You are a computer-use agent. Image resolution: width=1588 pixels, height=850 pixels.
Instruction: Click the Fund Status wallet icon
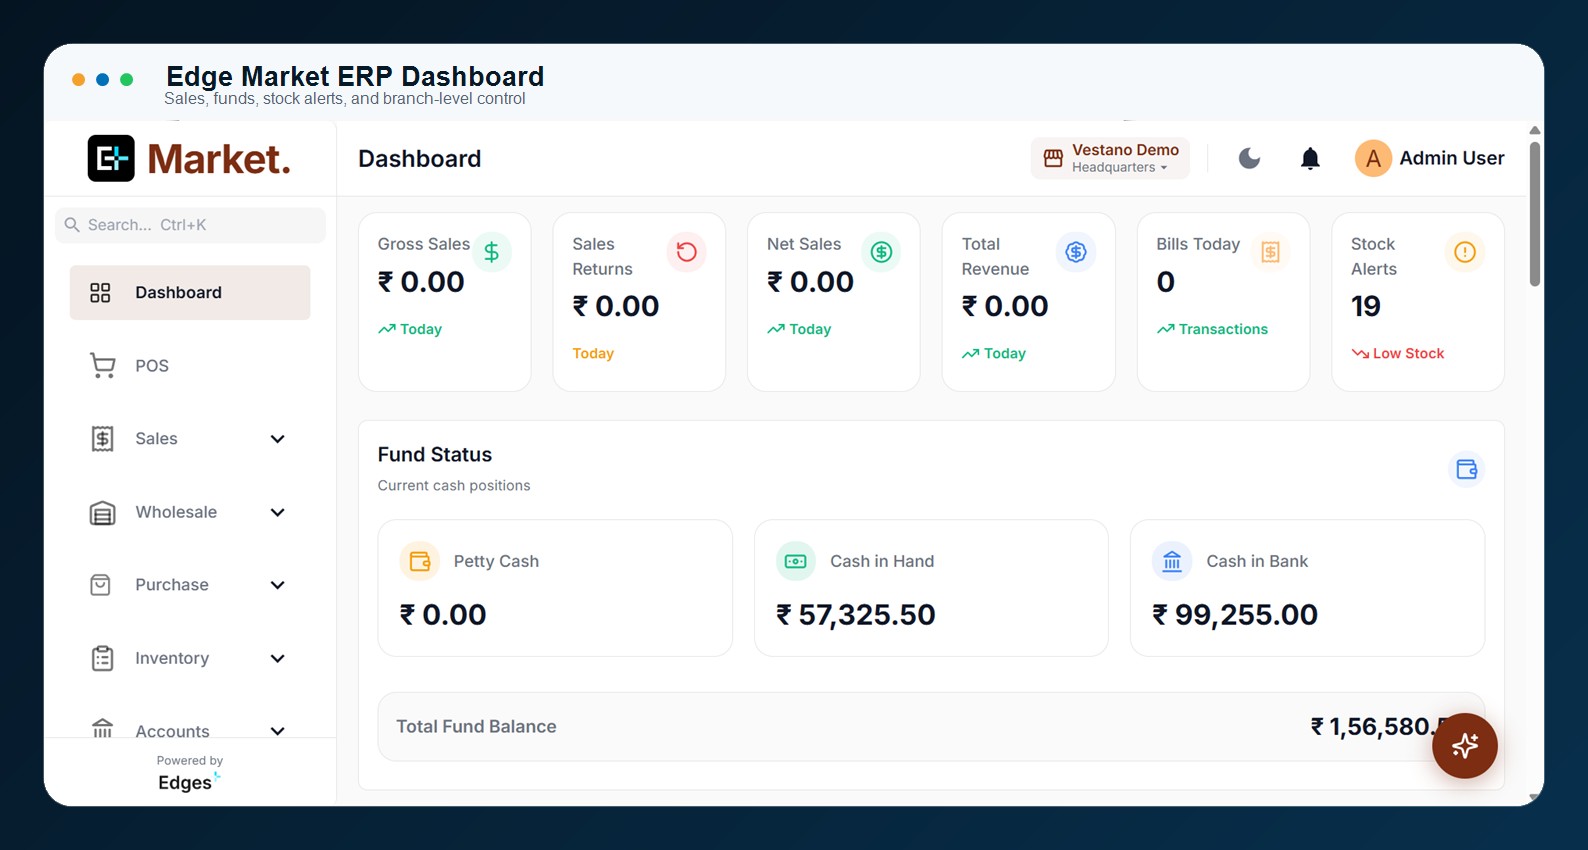pyautogui.click(x=1467, y=469)
